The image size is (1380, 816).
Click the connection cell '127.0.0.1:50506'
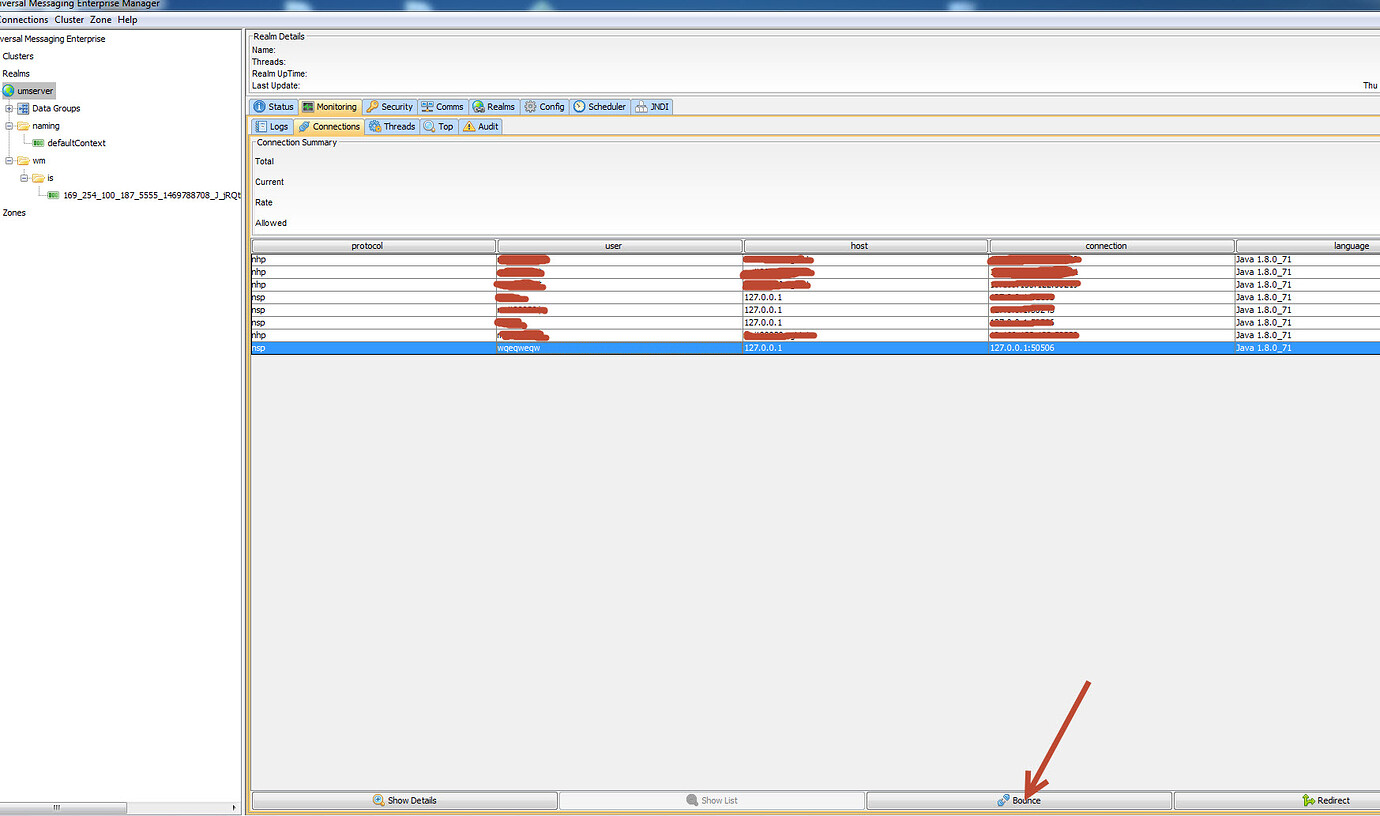tap(1112, 348)
